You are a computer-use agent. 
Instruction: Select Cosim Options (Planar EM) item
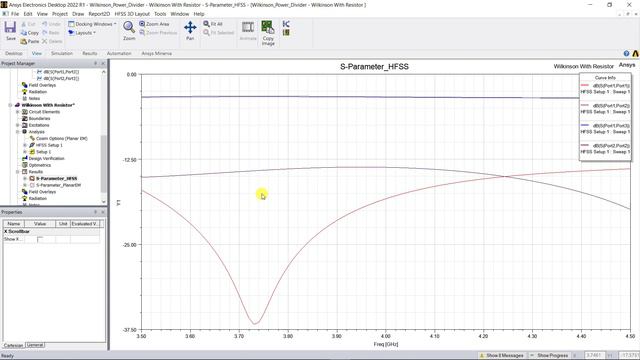coord(62,139)
